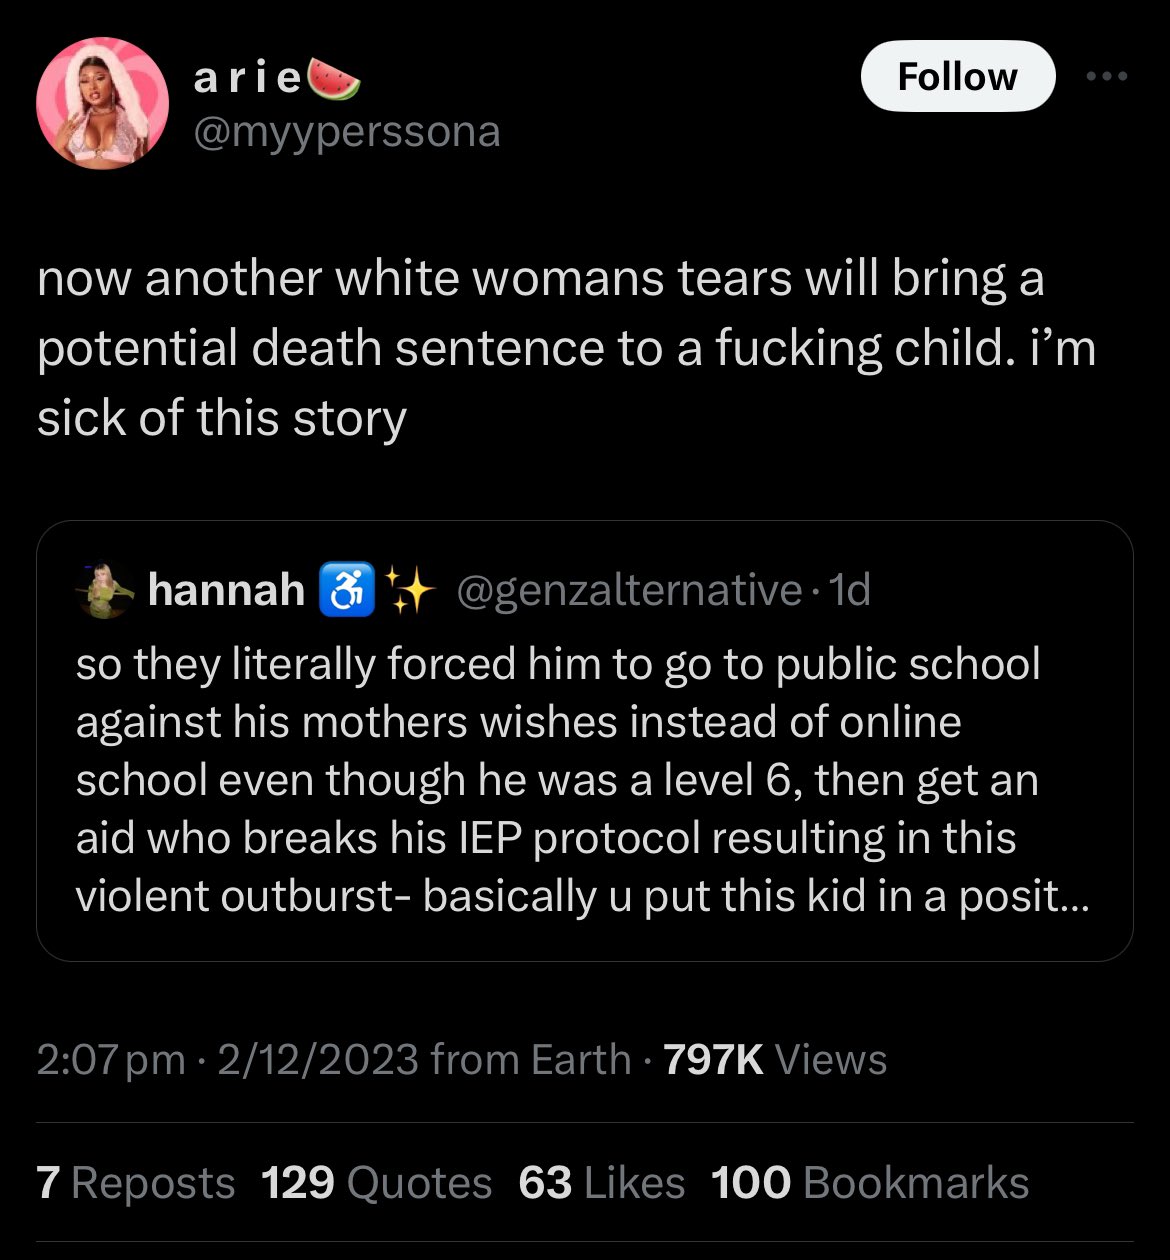Screen dimensions: 1170x1260
Task: Click the main tweet text
Action: [567, 348]
